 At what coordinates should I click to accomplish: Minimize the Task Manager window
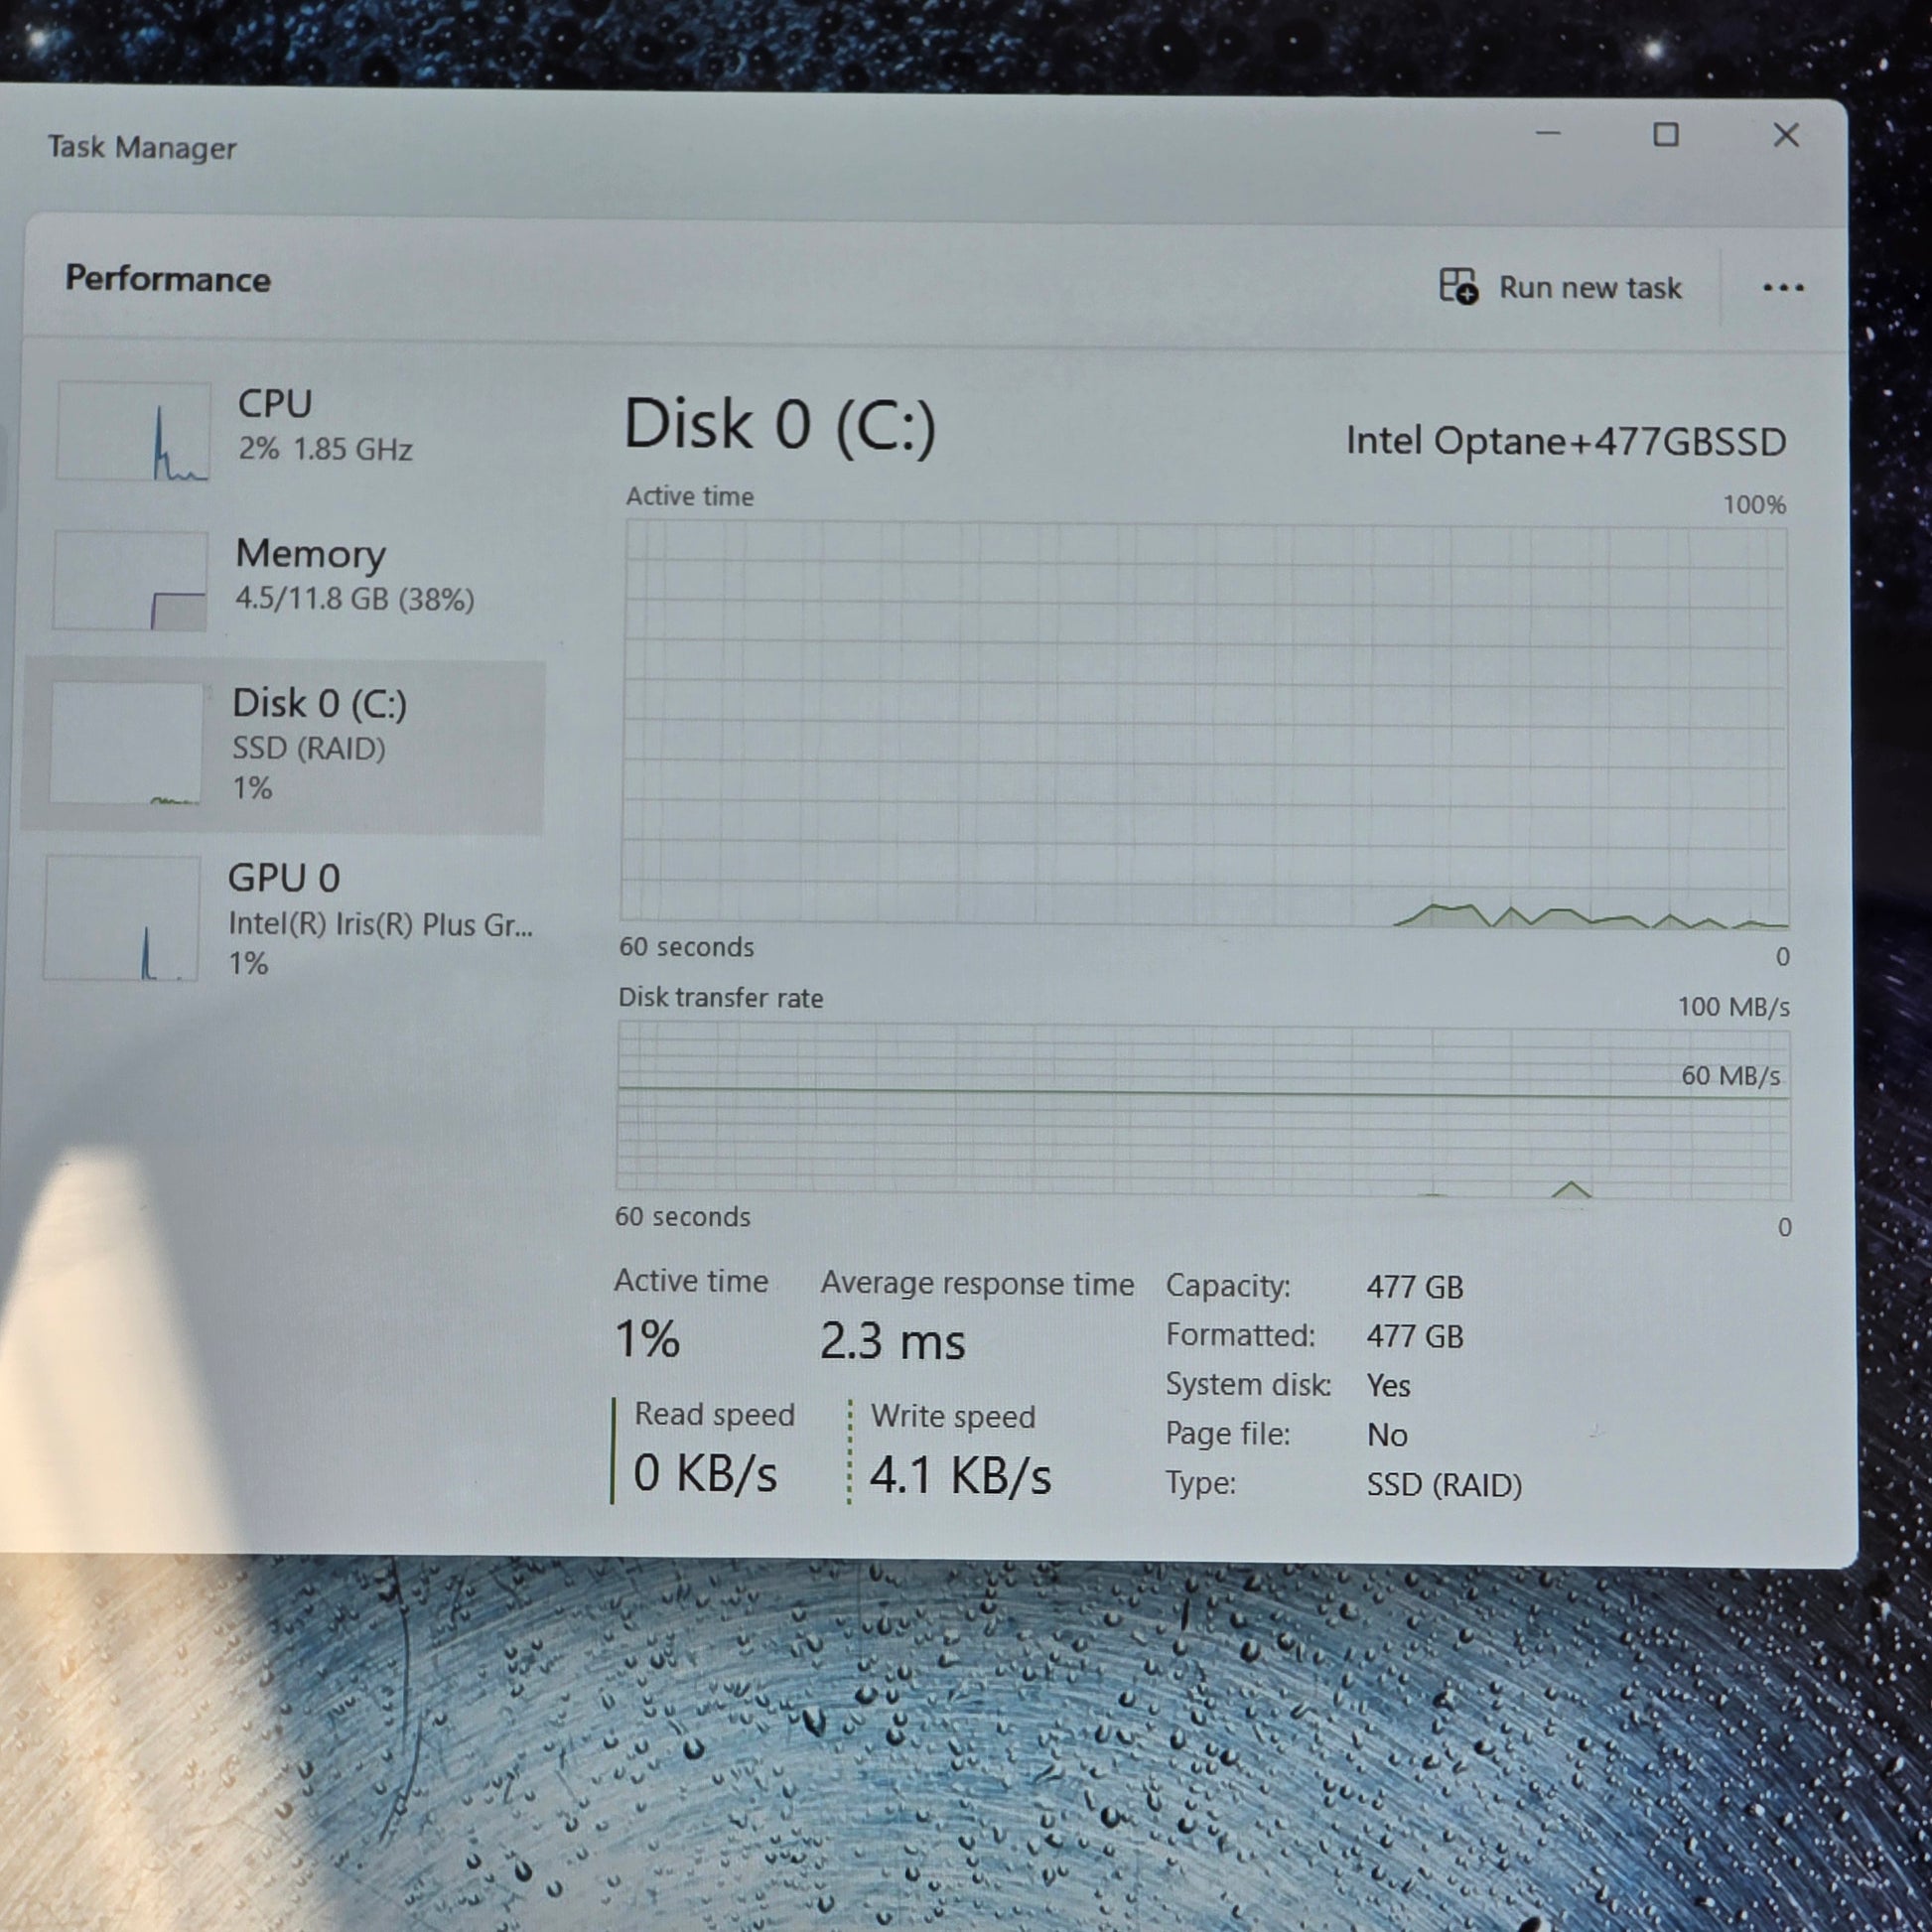(x=1548, y=133)
